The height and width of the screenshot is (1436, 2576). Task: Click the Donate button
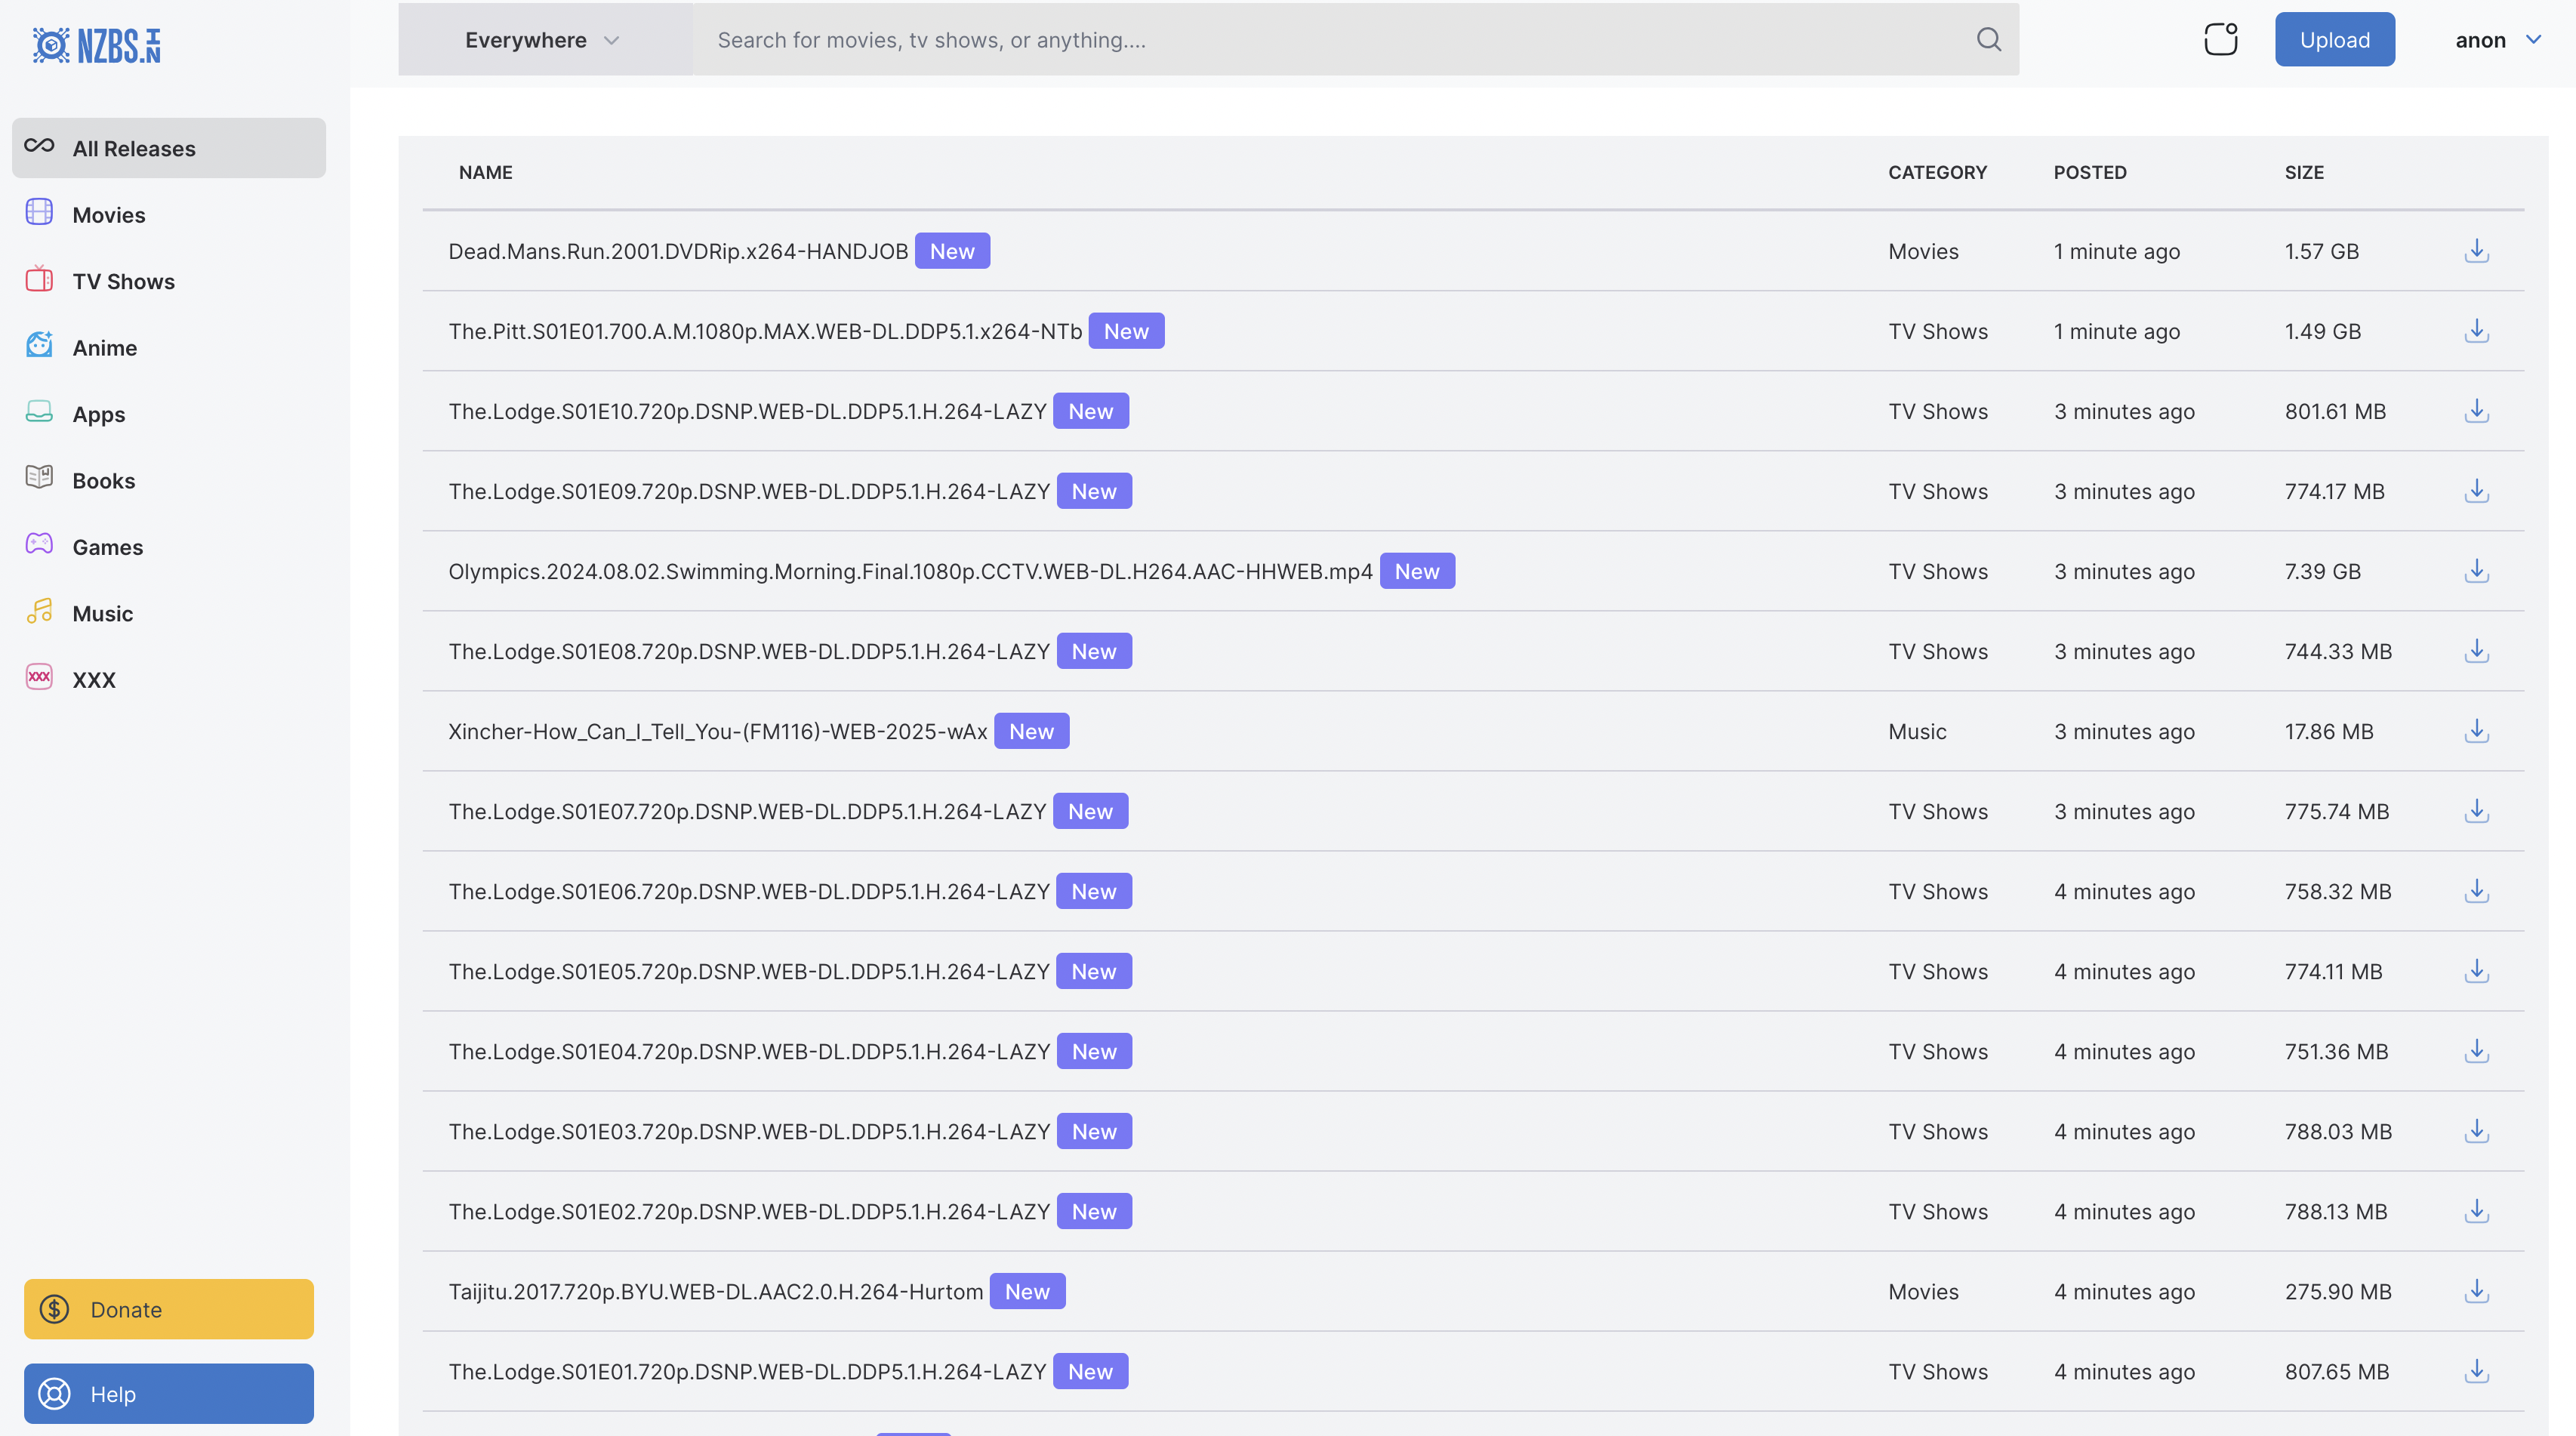(169, 1309)
